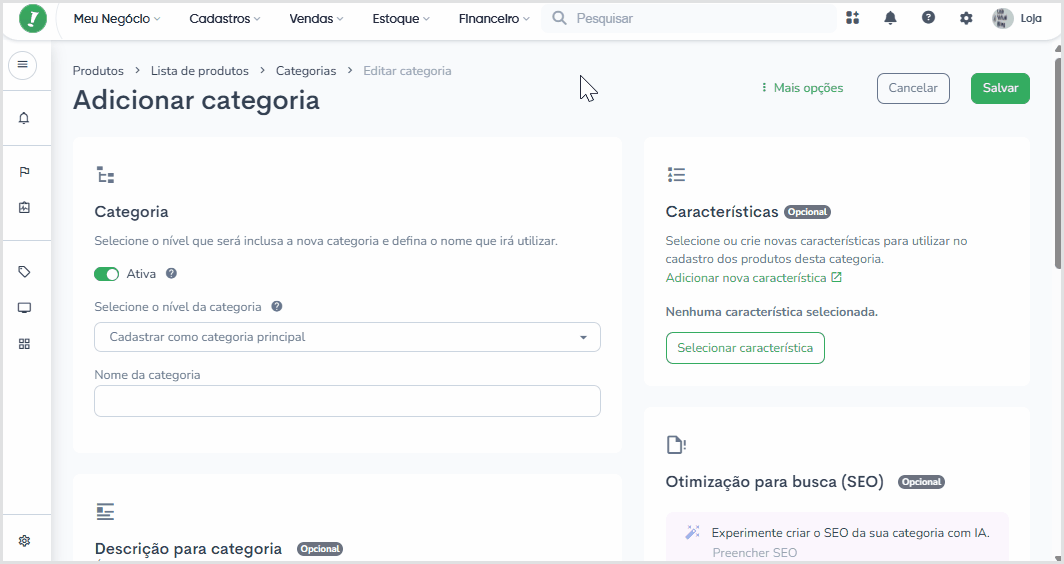
Task: Click the Cancelar button
Action: point(913,88)
